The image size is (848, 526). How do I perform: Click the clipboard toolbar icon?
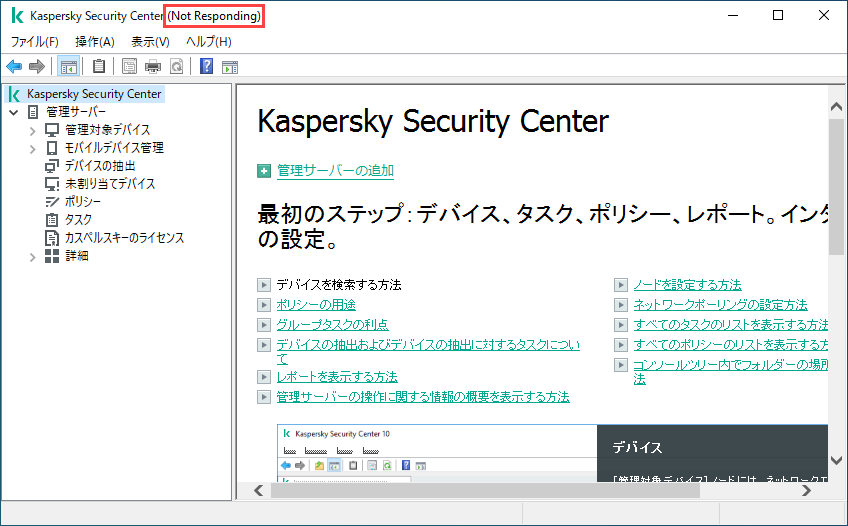click(98, 66)
